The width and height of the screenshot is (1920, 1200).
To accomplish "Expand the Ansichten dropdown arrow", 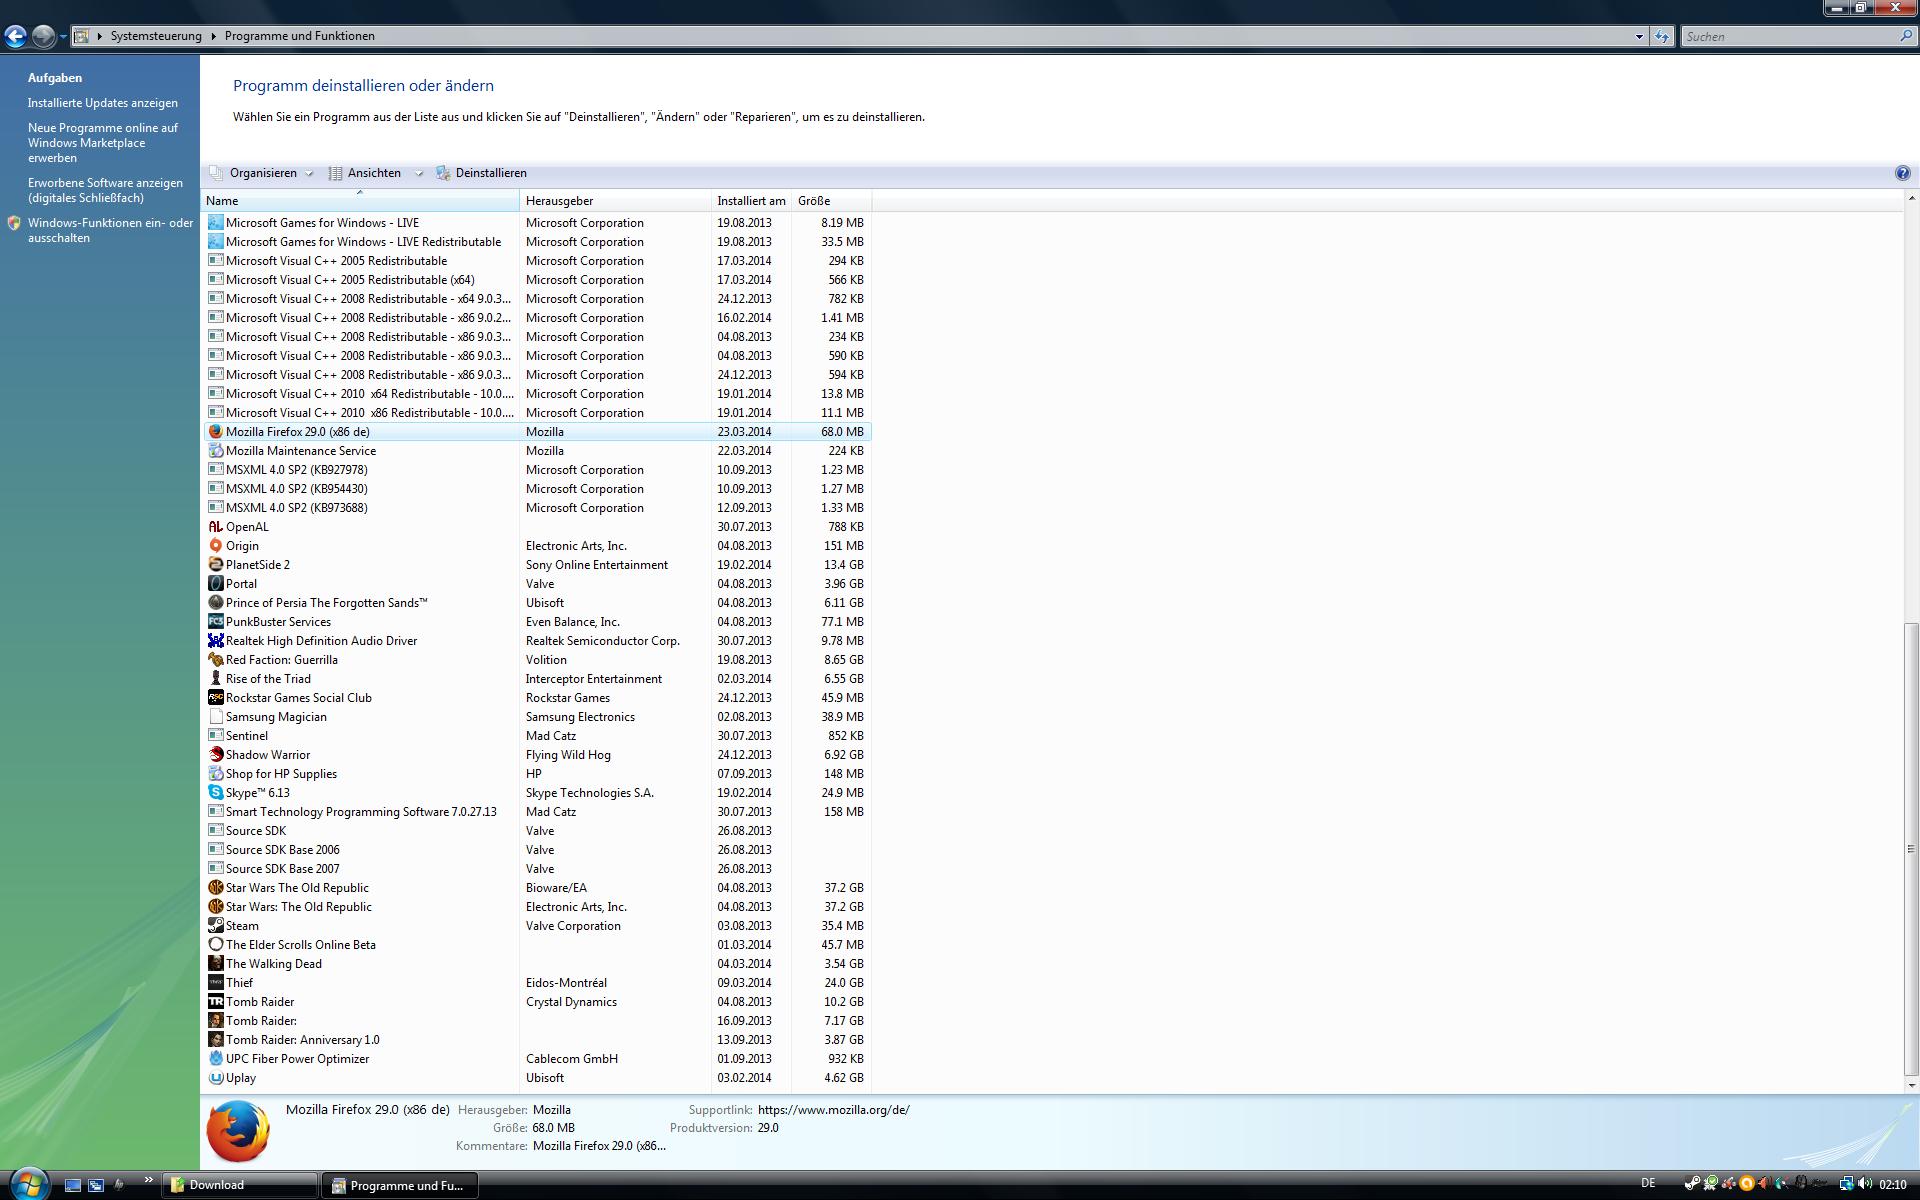I will [419, 173].
